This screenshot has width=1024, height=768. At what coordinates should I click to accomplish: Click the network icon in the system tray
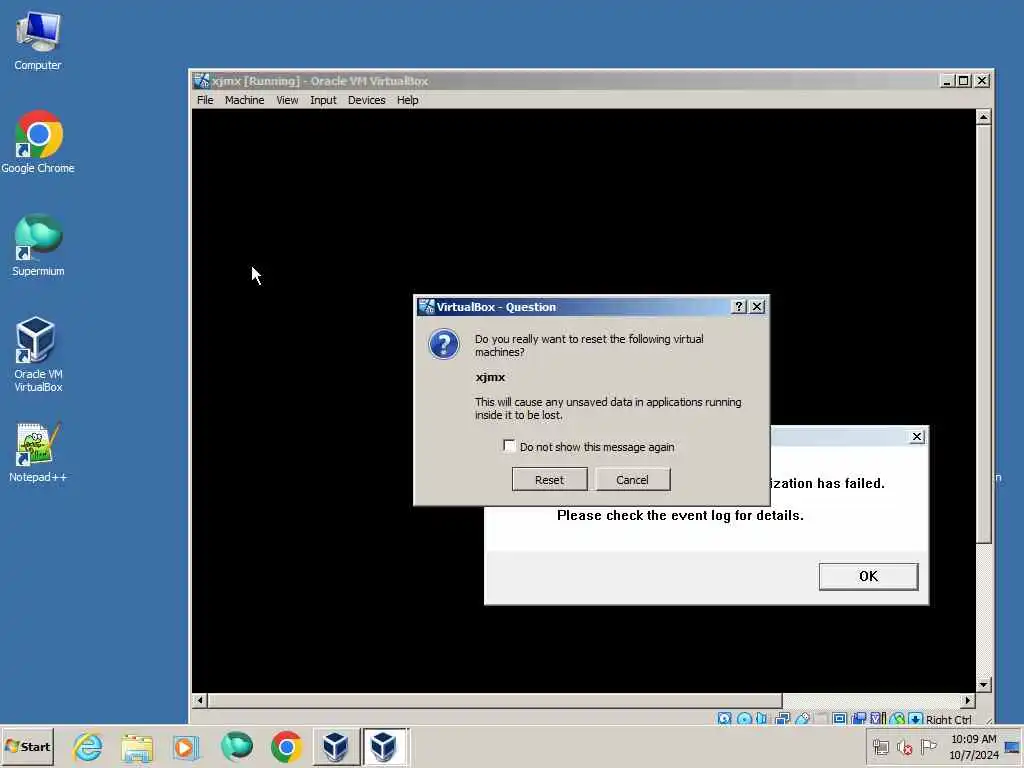[881, 746]
